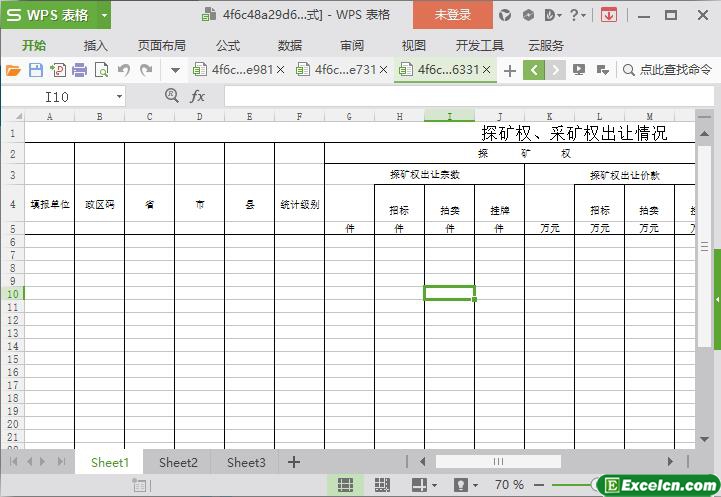
Task: Expand the name box dropdown arrow
Action: point(119,97)
